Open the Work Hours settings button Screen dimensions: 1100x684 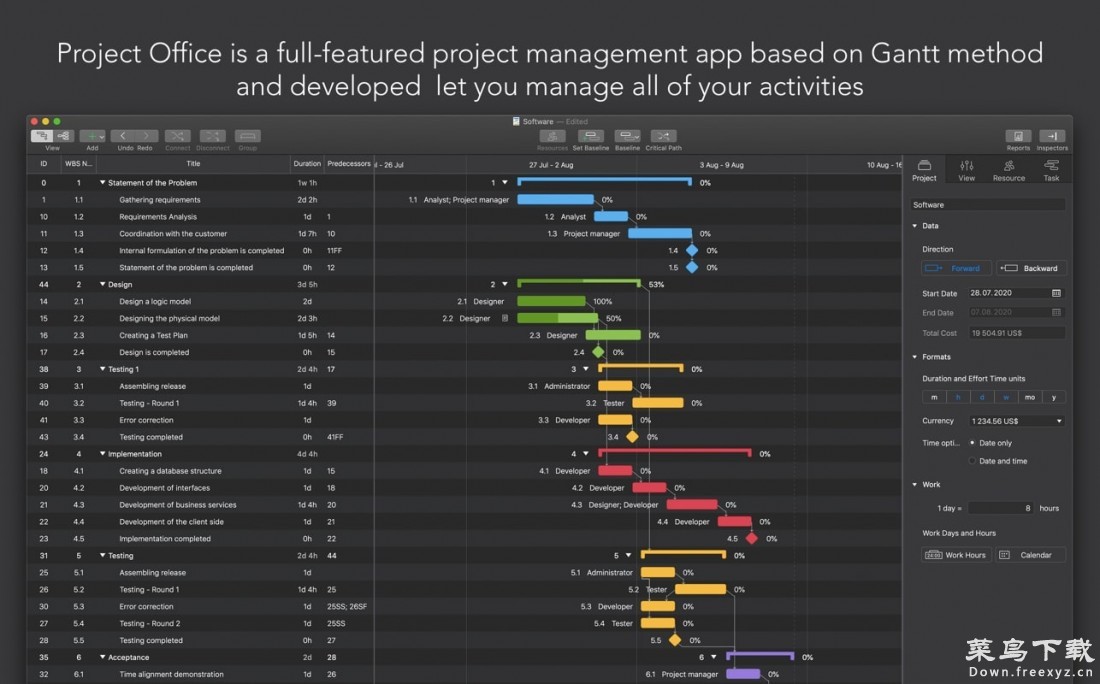click(x=956, y=555)
